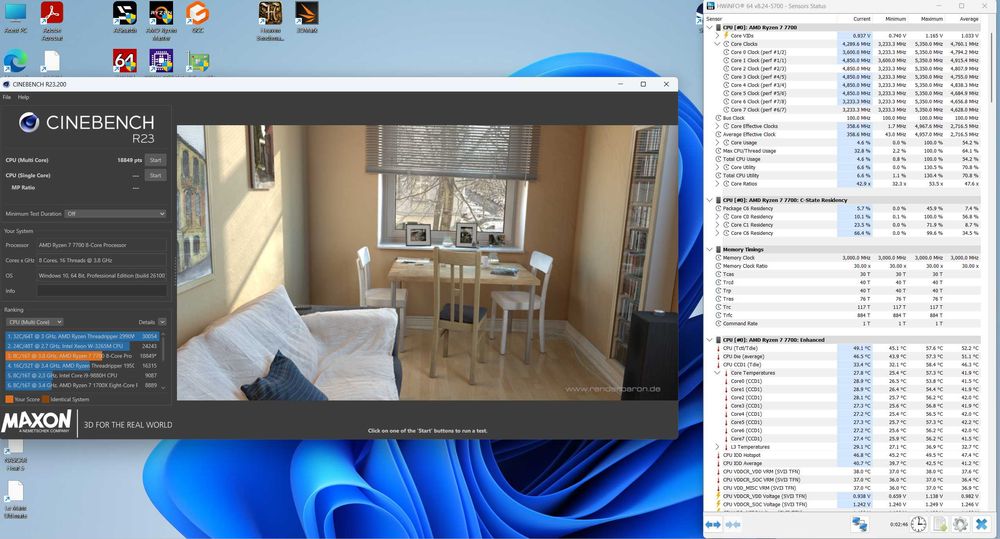Collapse the Core Clocks tree node
Viewport: 1000px width, 539px height.
click(x=717, y=44)
